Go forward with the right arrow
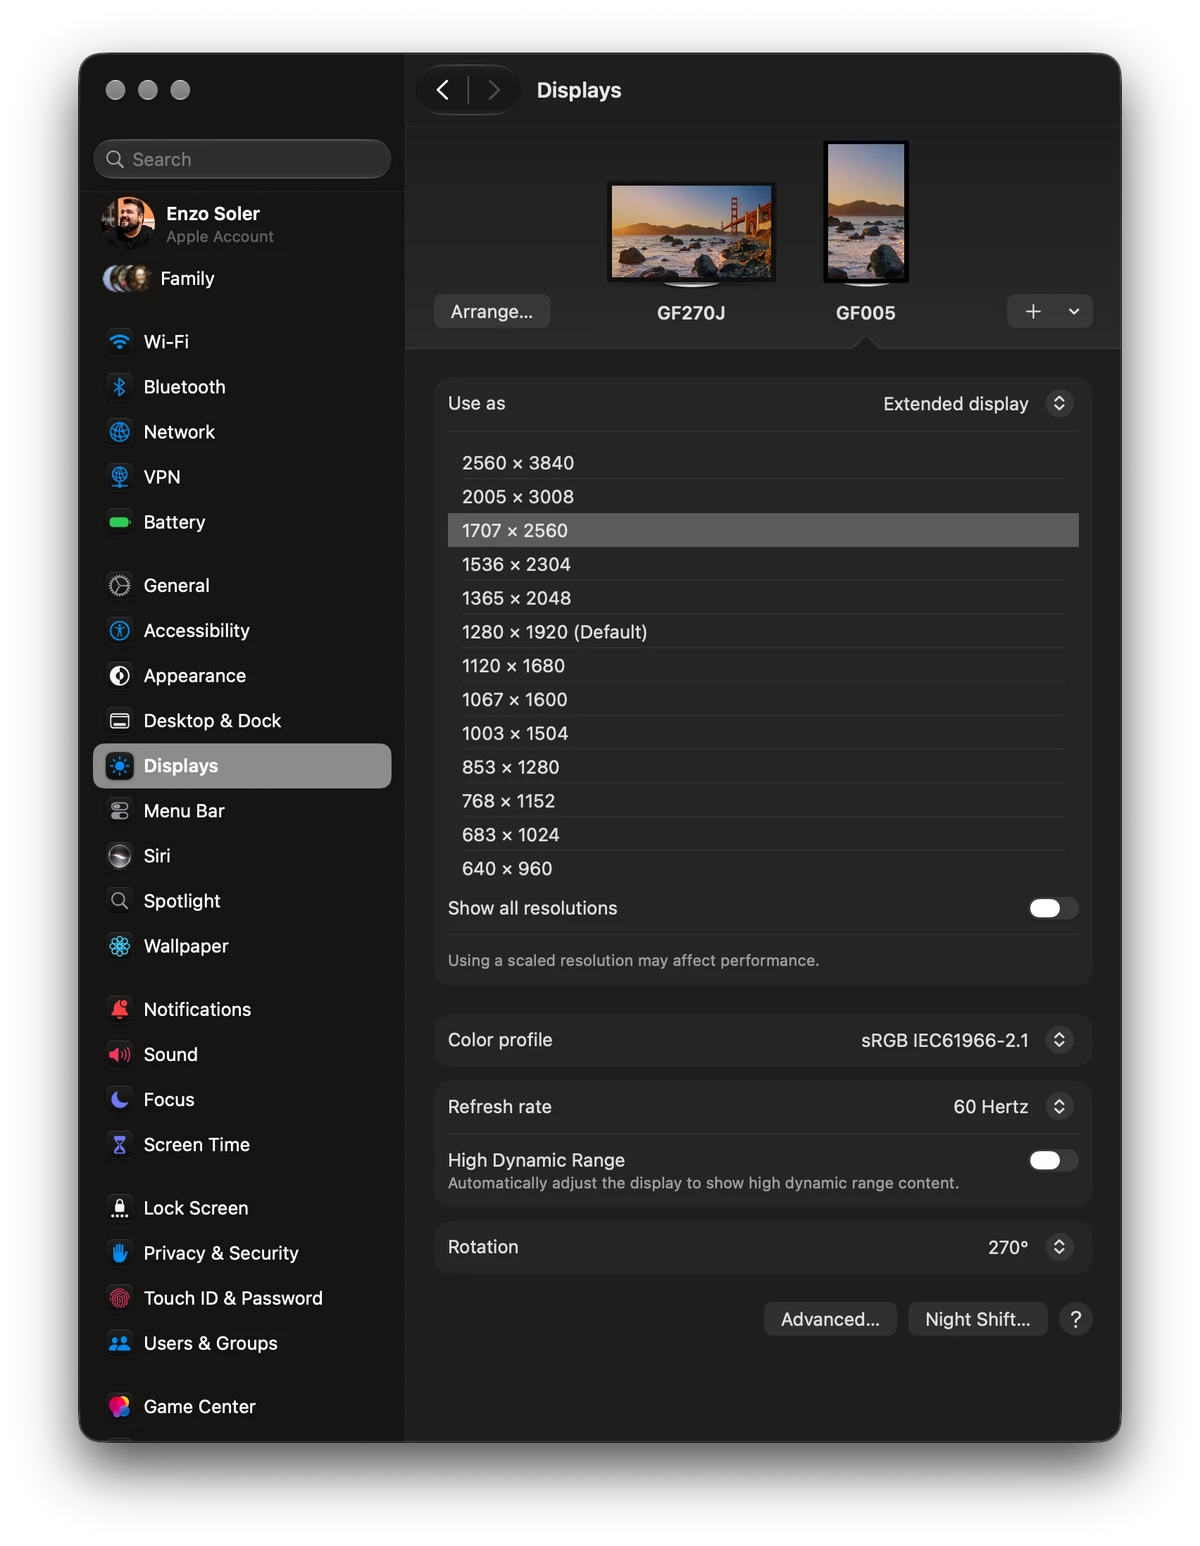The height and width of the screenshot is (1546, 1200). pyautogui.click(x=493, y=90)
